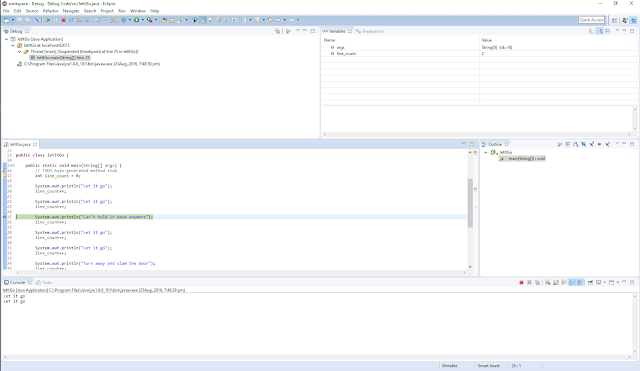The height and width of the screenshot is (371, 640).
Task: Click the Name column header in Variables
Action: click(x=400, y=40)
